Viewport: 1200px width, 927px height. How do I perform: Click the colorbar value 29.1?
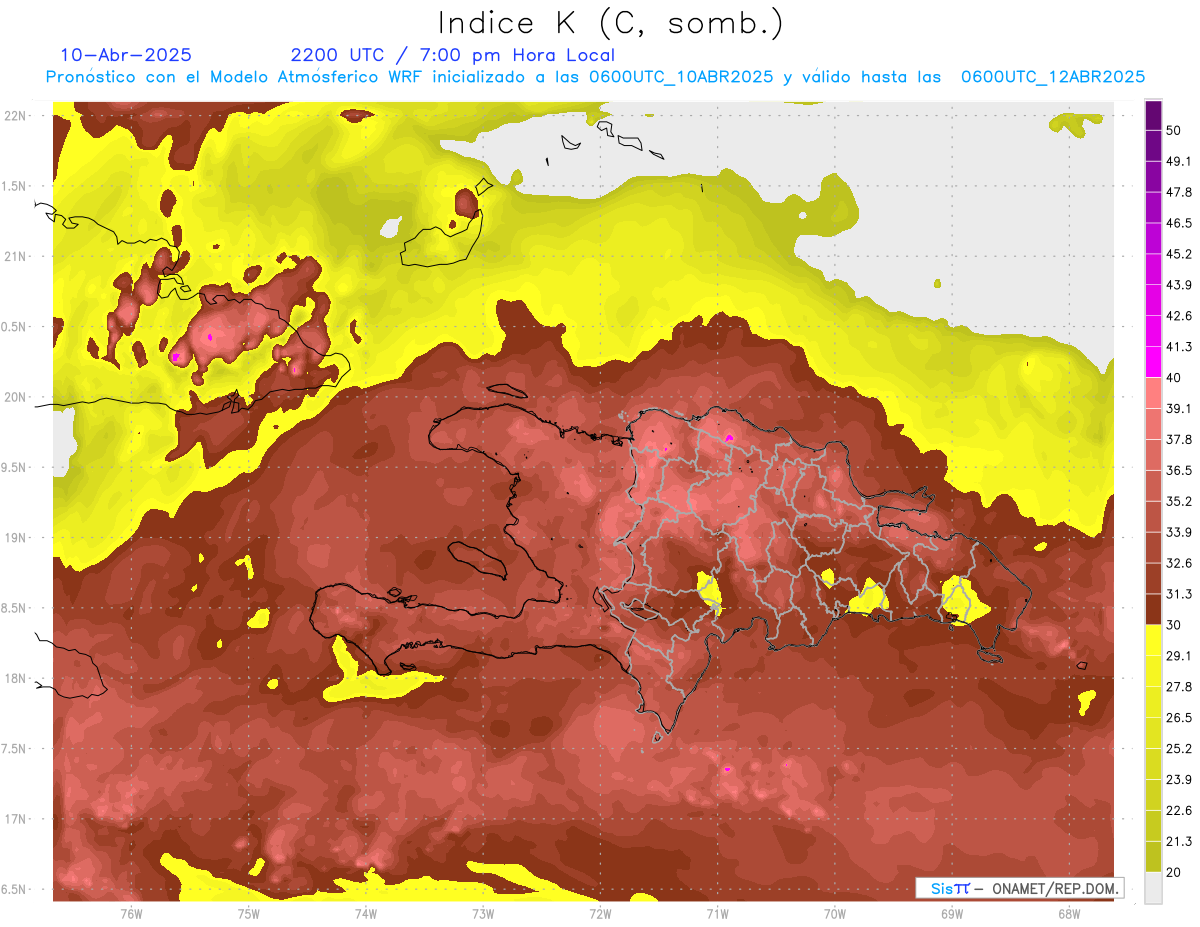[x=1179, y=656]
